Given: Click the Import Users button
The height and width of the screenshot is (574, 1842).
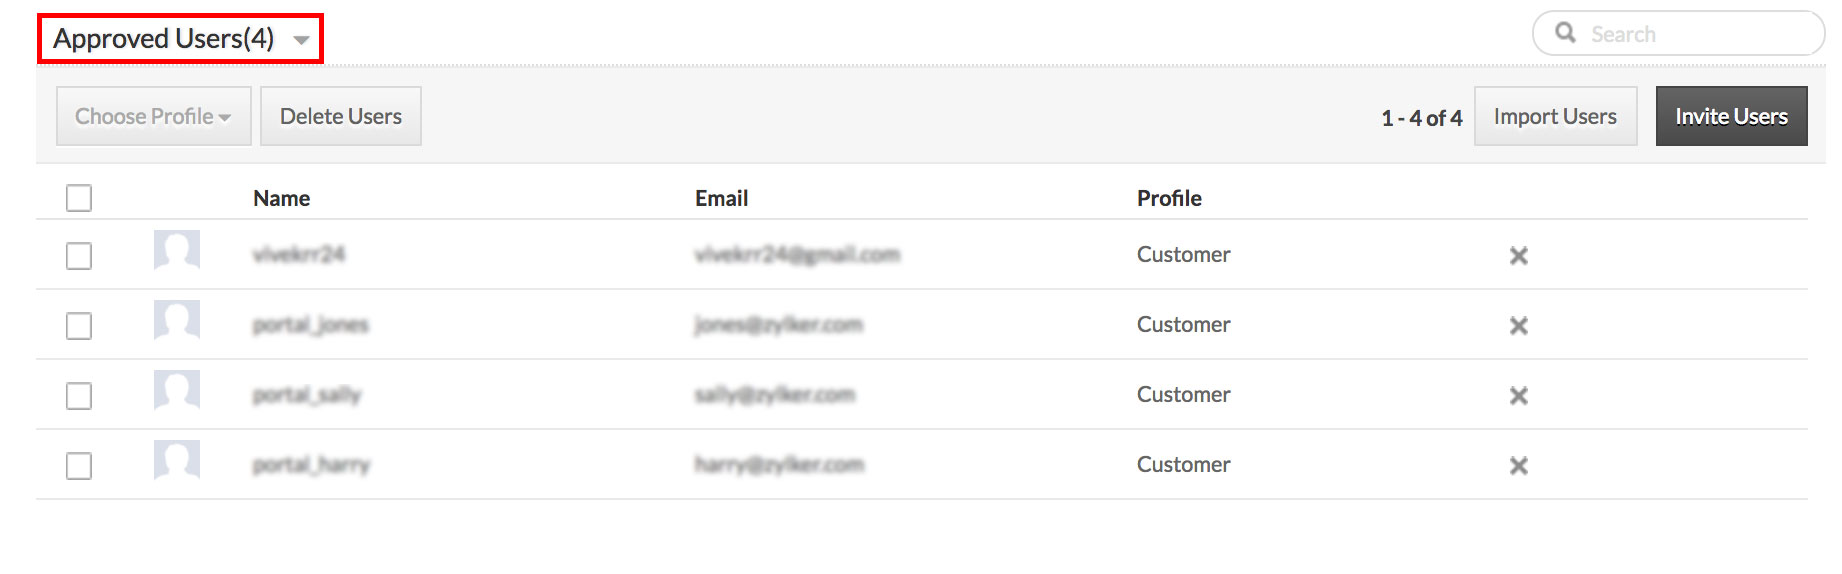Looking at the screenshot, I should 1555,116.
